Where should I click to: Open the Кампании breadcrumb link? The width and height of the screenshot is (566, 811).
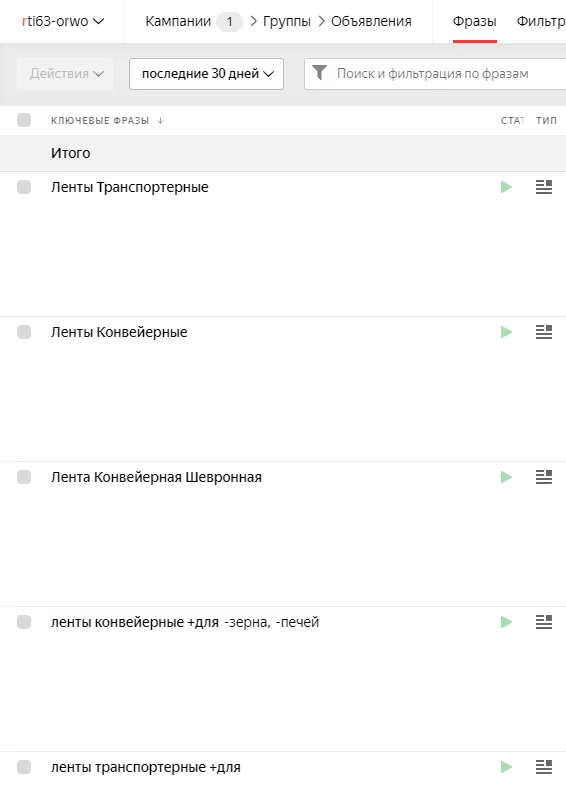coord(178,21)
